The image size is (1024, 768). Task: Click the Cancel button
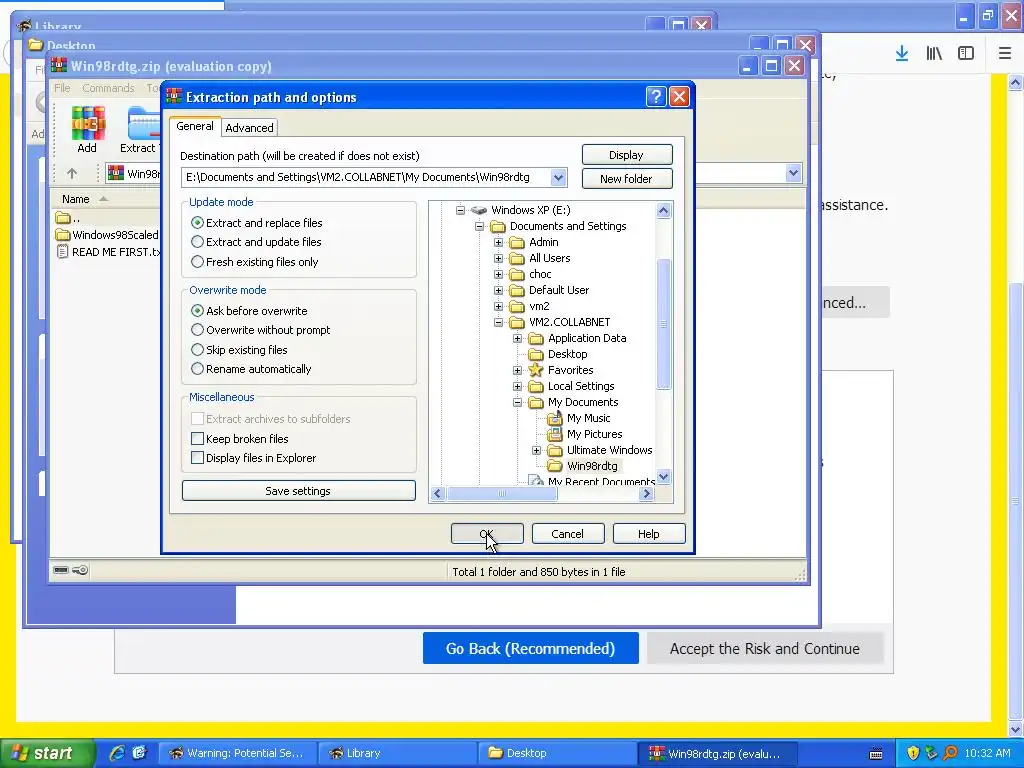click(x=568, y=534)
